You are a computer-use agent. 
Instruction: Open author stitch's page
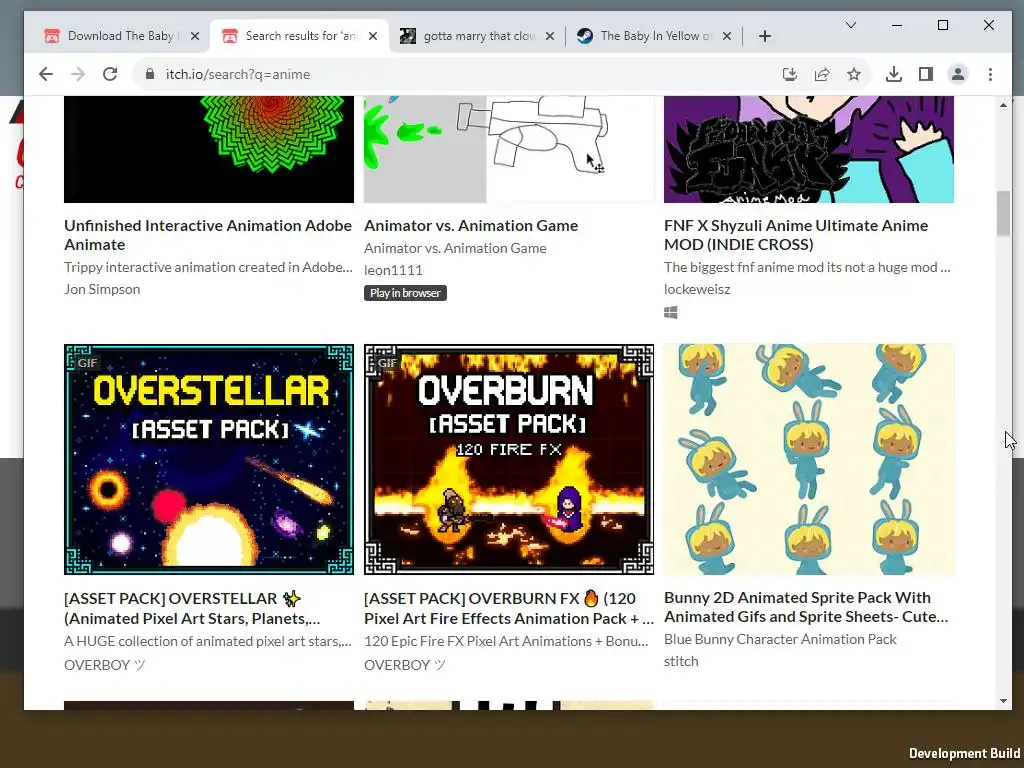[x=681, y=662]
